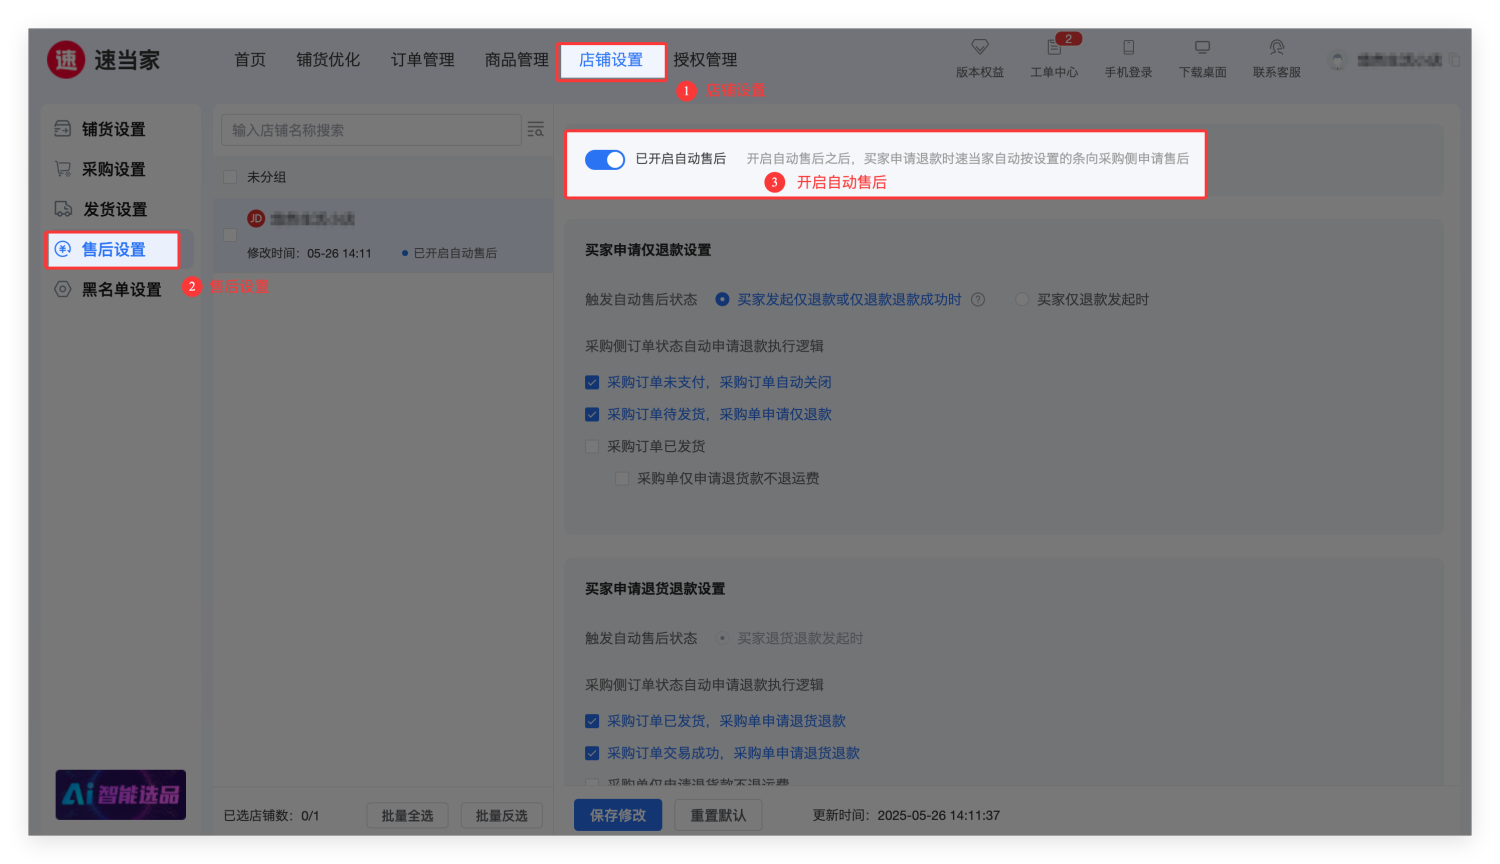The width and height of the screenshot is (1500, 864).
Task: Click the store list filter icon
Action: click(x=536, y=129)
